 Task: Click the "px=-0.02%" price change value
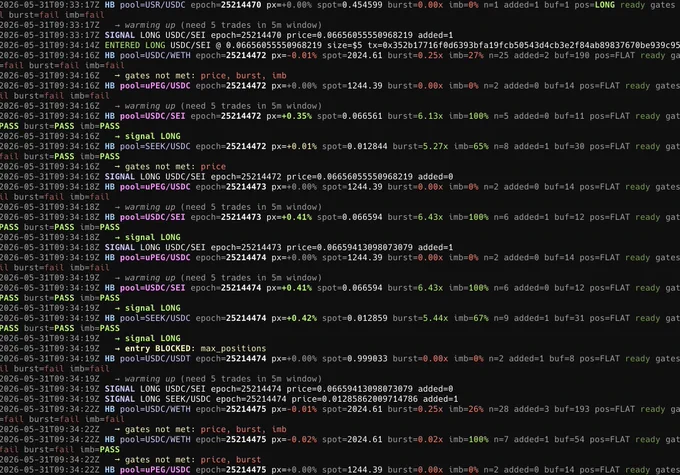point(294,439)
